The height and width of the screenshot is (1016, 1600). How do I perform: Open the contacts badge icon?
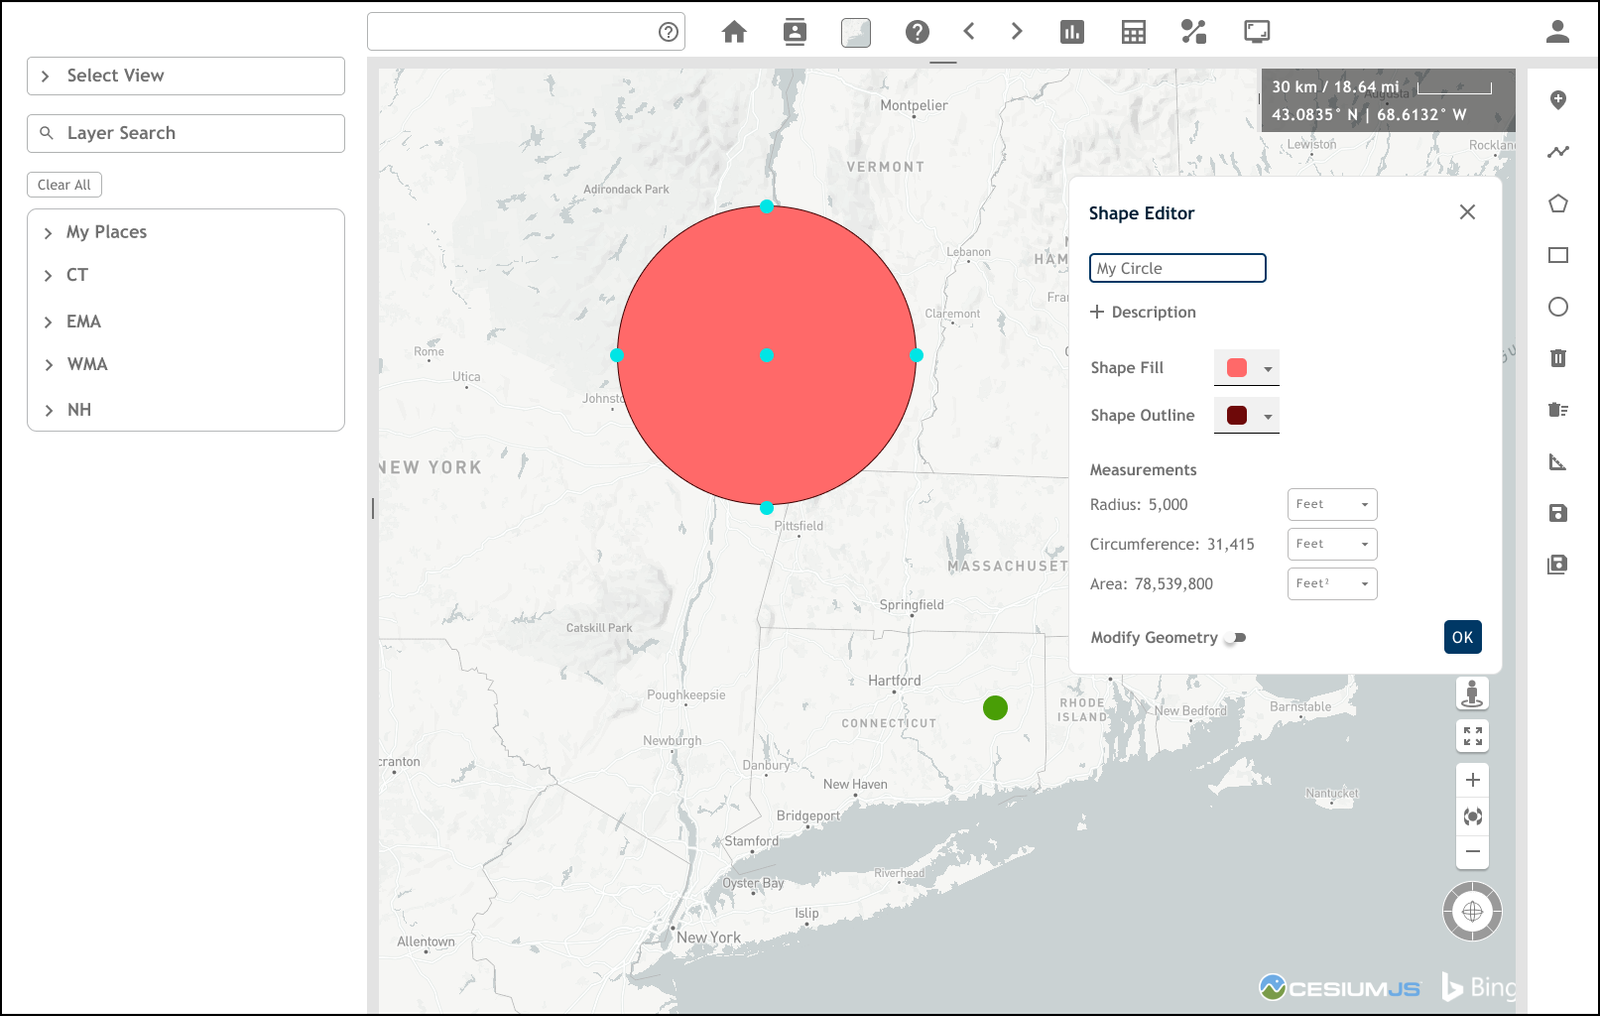(795, 32)
